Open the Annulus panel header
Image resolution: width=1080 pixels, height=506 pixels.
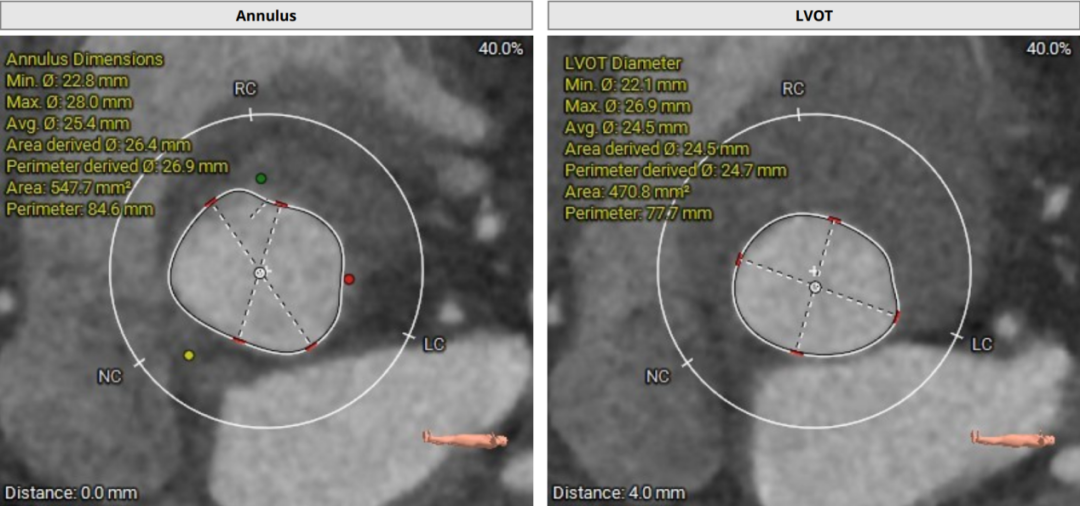pos(266,15)
